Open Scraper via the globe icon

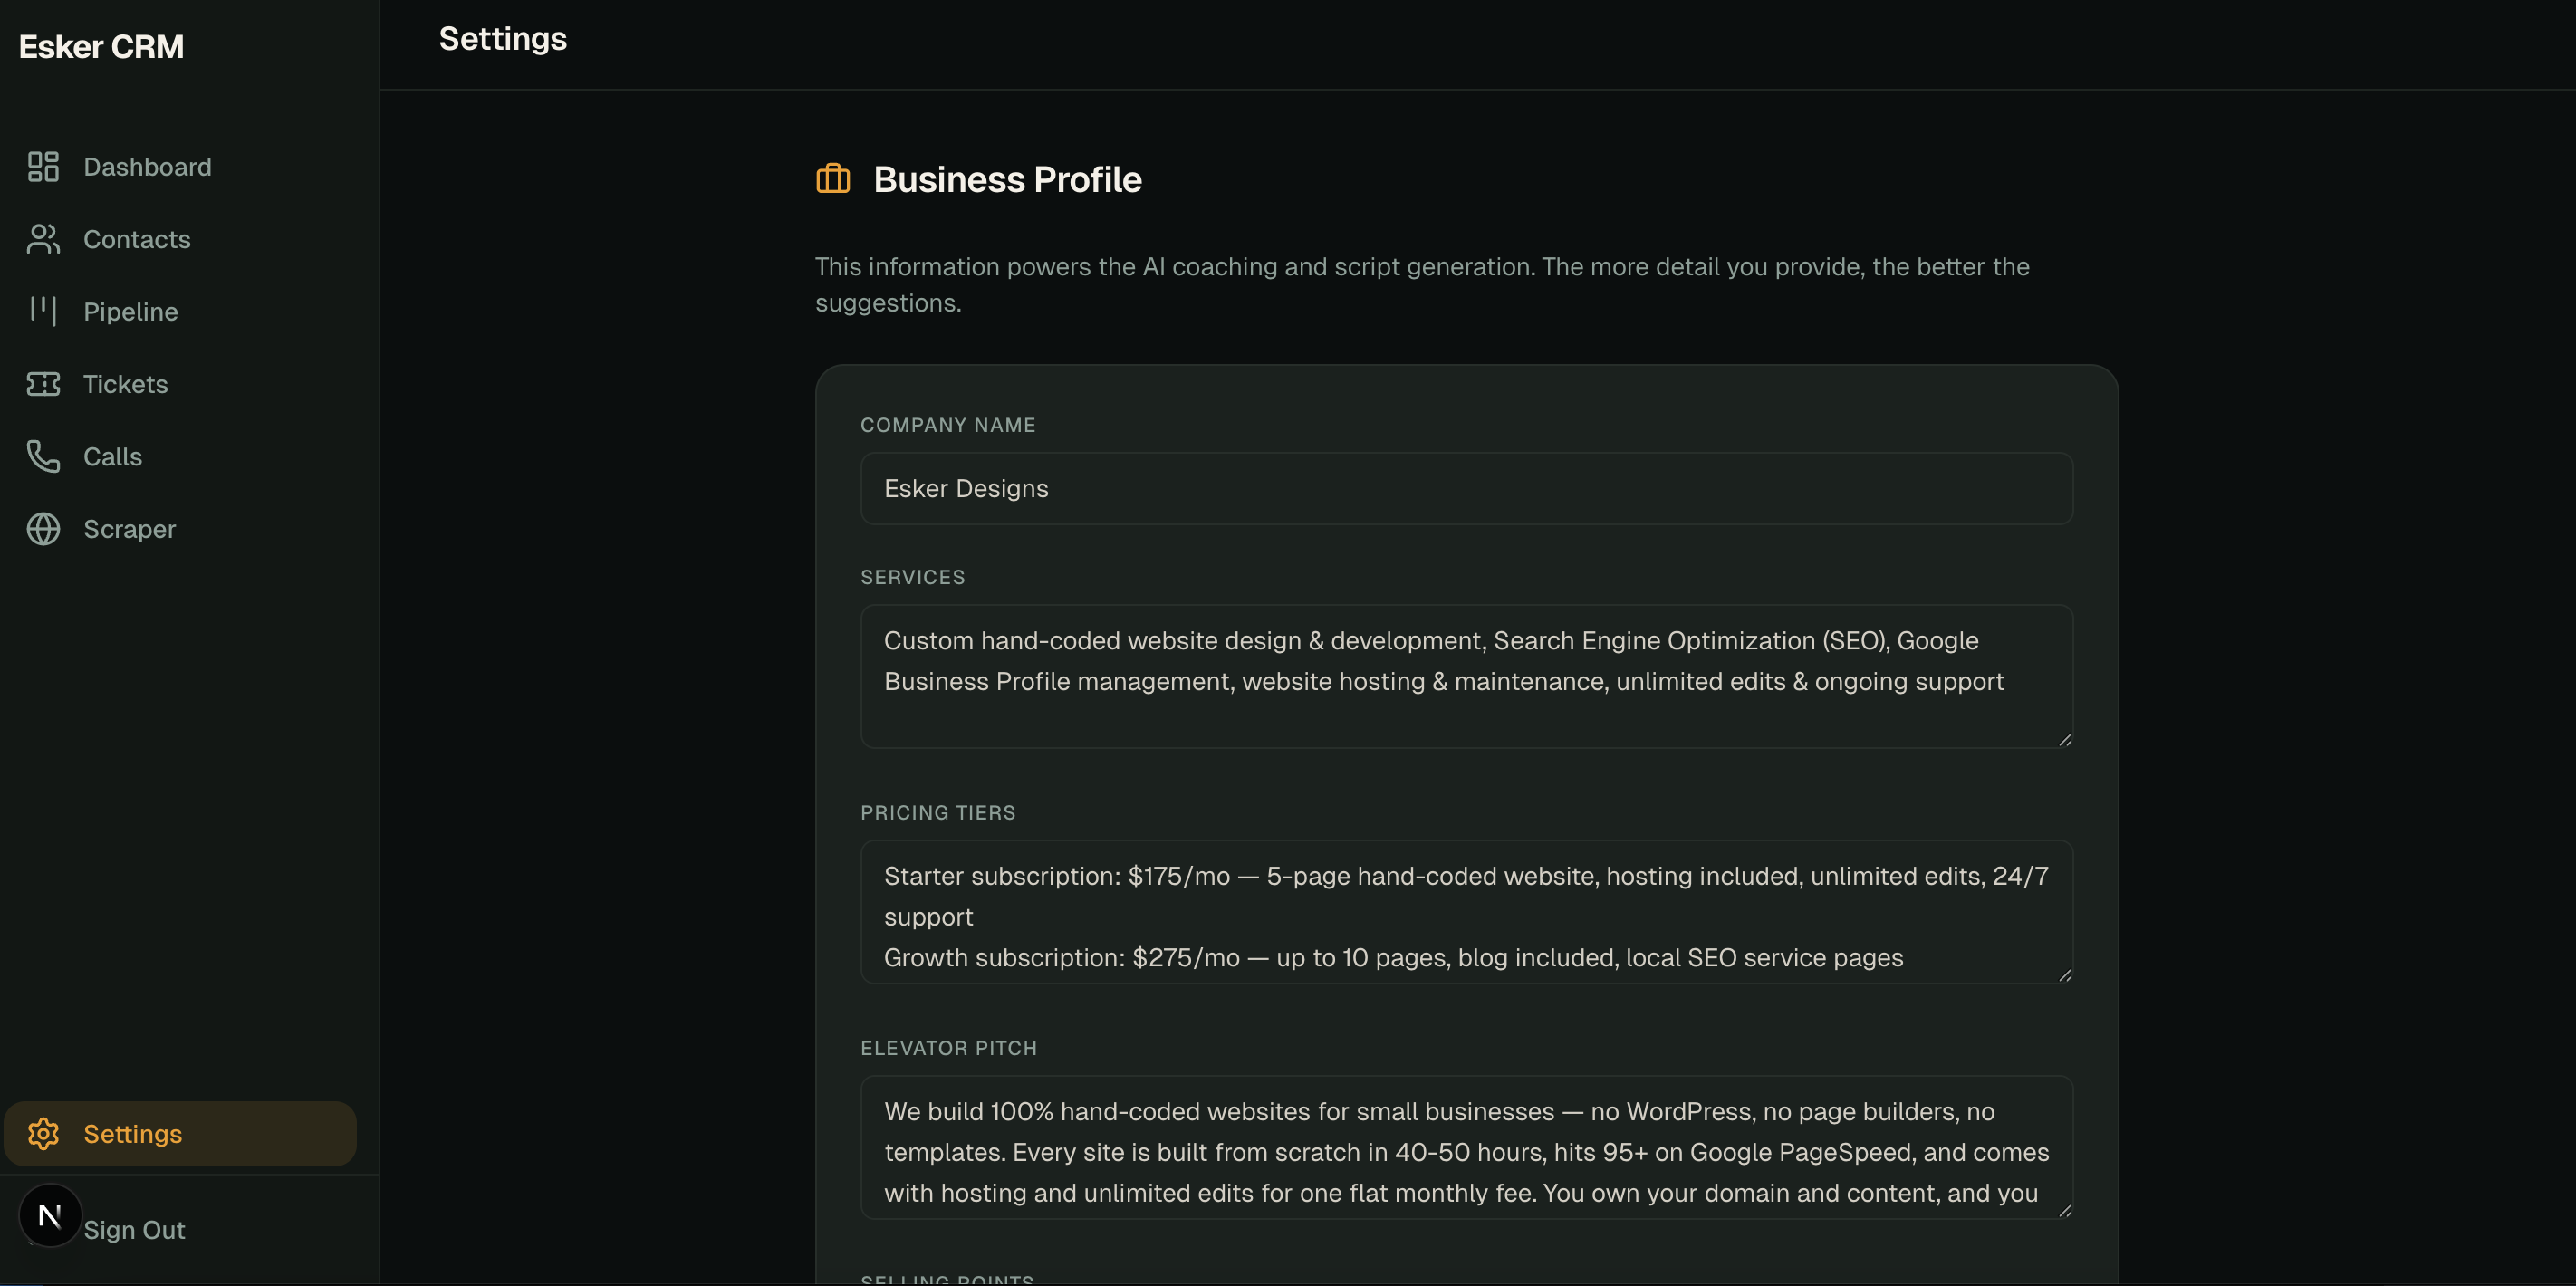click(x=42, y=529)
